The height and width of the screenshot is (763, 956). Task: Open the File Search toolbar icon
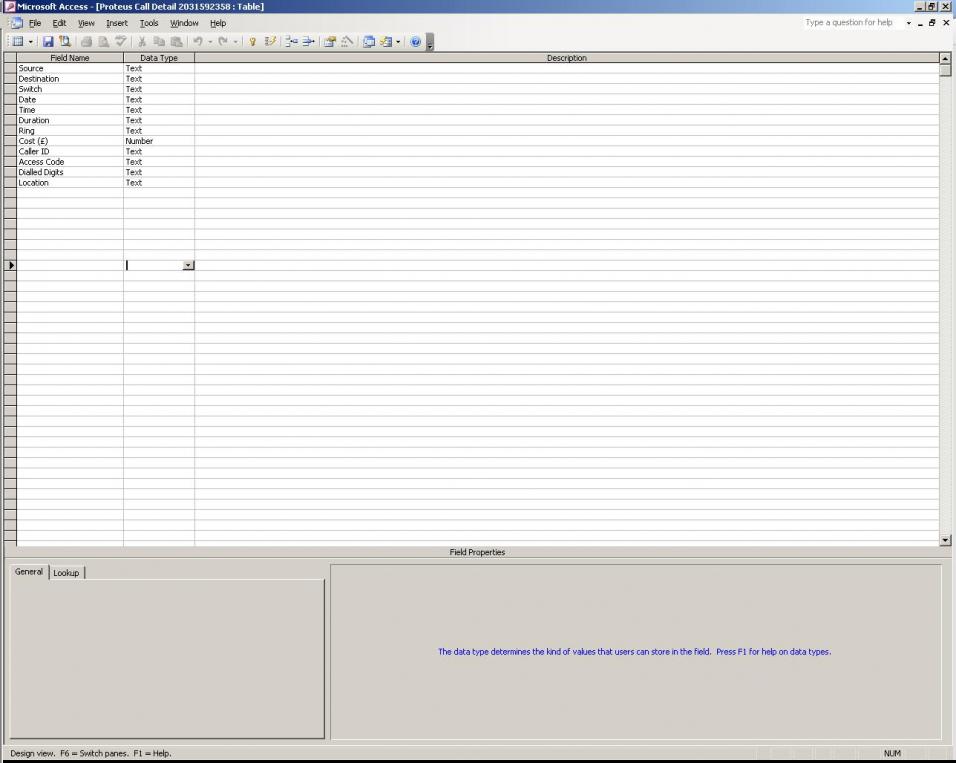[65, 41]
